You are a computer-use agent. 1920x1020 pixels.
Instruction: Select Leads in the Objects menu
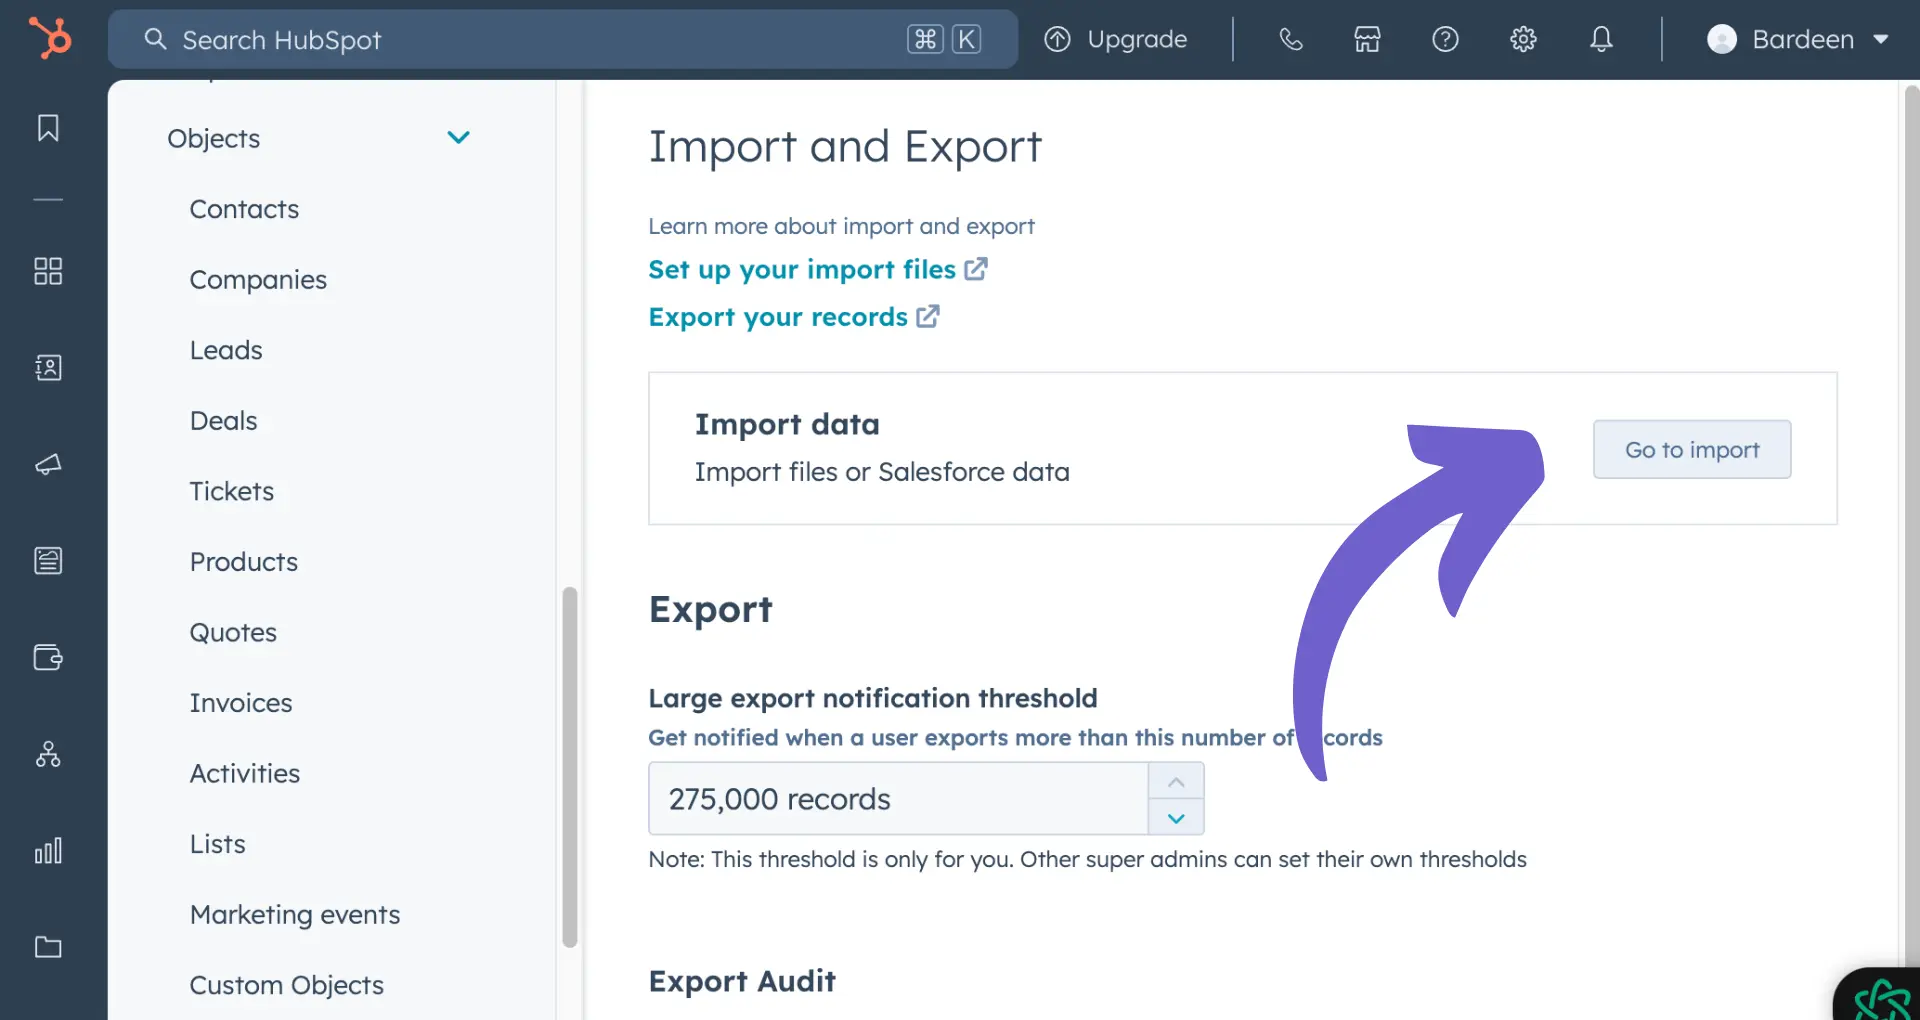pyautogui.click(x=226, y=350)
